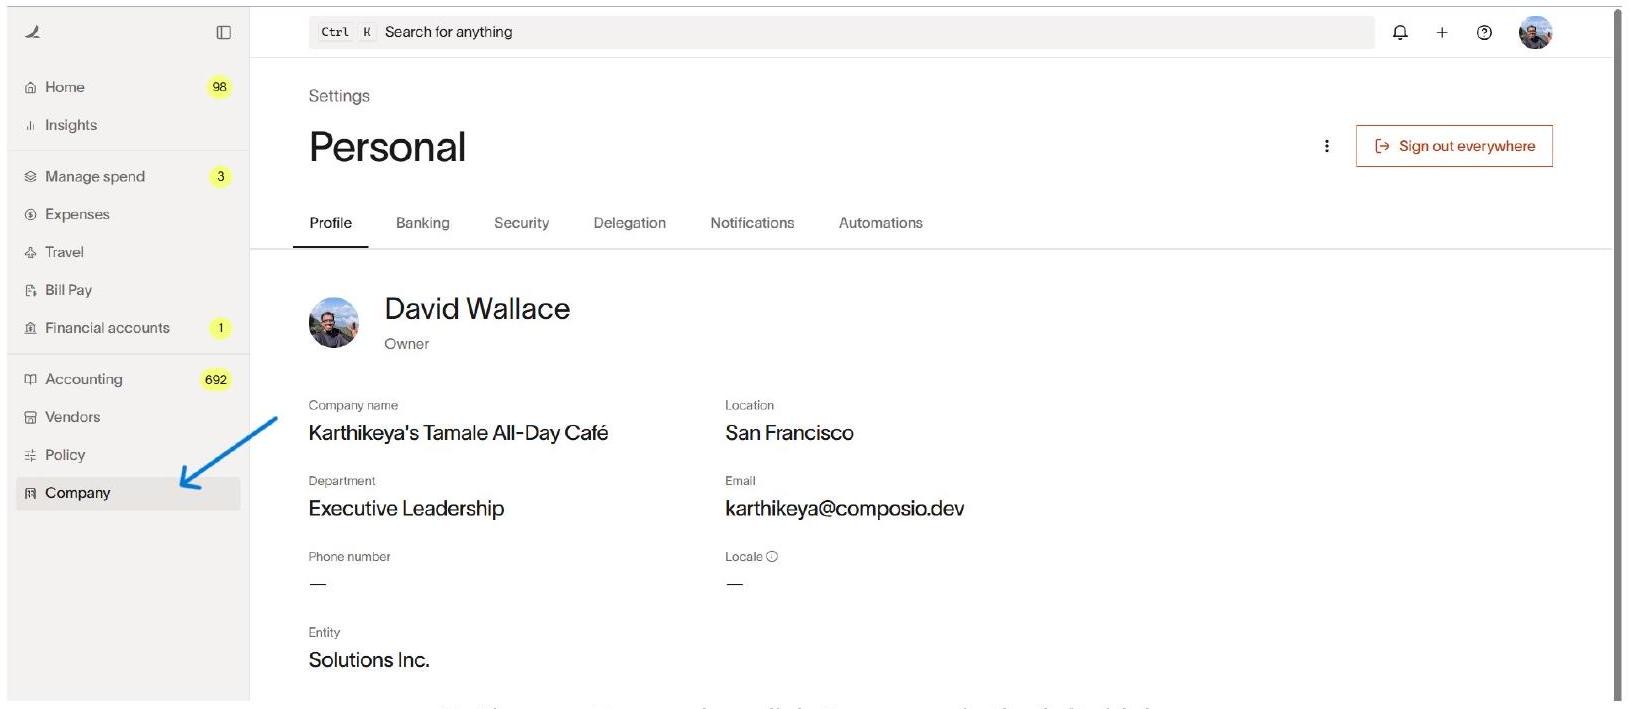1630x709 pixels.
Task: Click the Ramp logo icon
Action: tap(33, 32)
